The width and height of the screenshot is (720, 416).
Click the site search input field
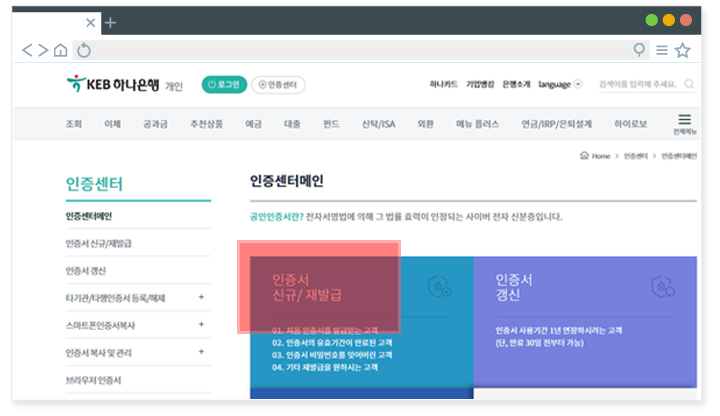click(638, 84)
